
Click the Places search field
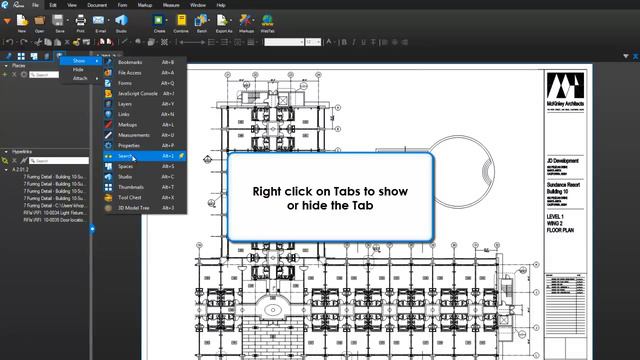pyautogui.click(x=44, y=75)
